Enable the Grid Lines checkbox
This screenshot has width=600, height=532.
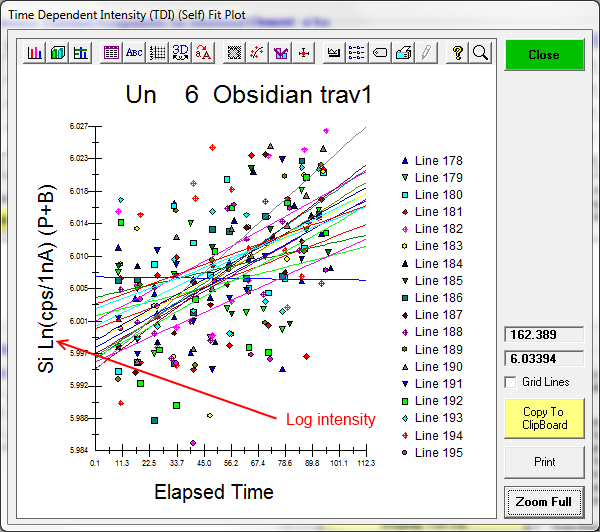(511, 382)
